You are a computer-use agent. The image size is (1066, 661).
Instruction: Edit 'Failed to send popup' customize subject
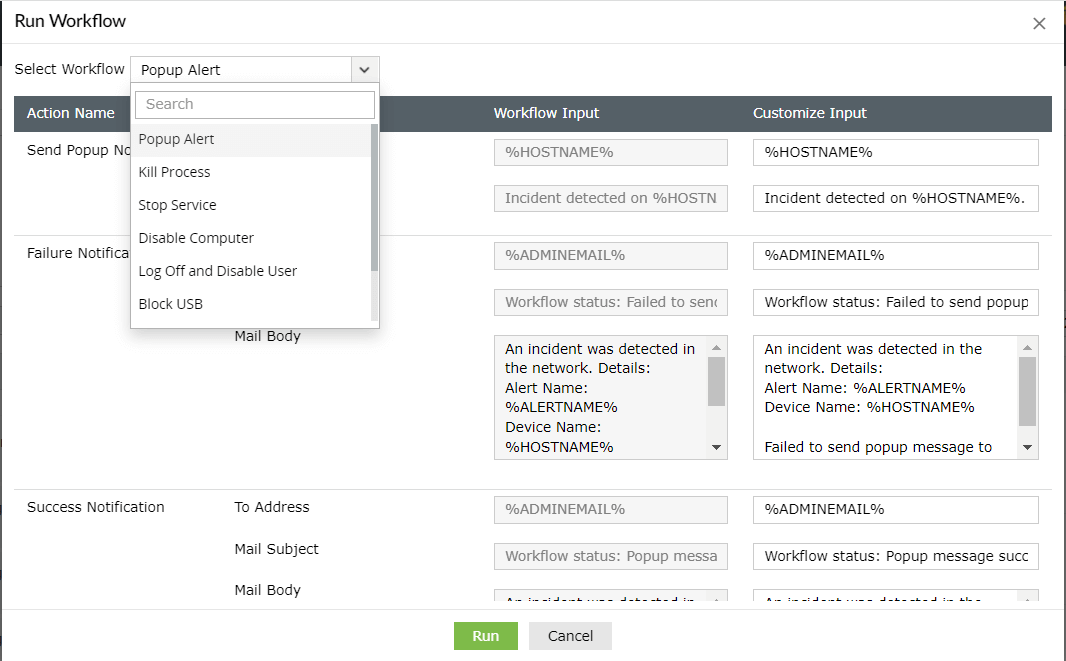click(x=895, y=302)
